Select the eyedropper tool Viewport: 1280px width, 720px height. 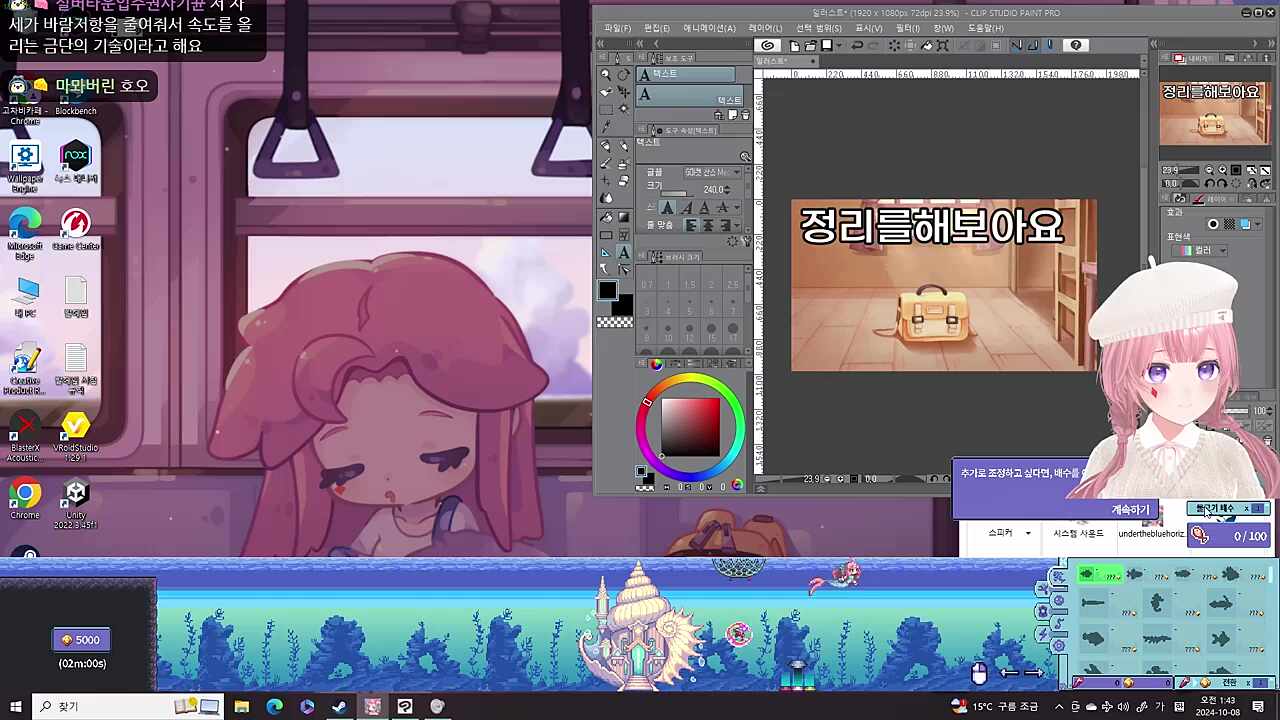(606, 126)
